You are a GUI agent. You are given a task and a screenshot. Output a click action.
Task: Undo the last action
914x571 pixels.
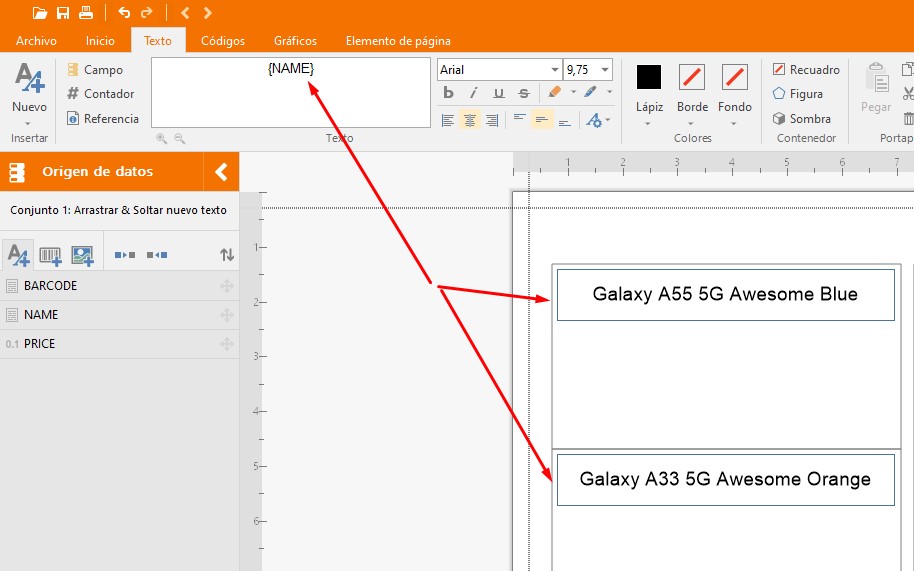(124, 13)
